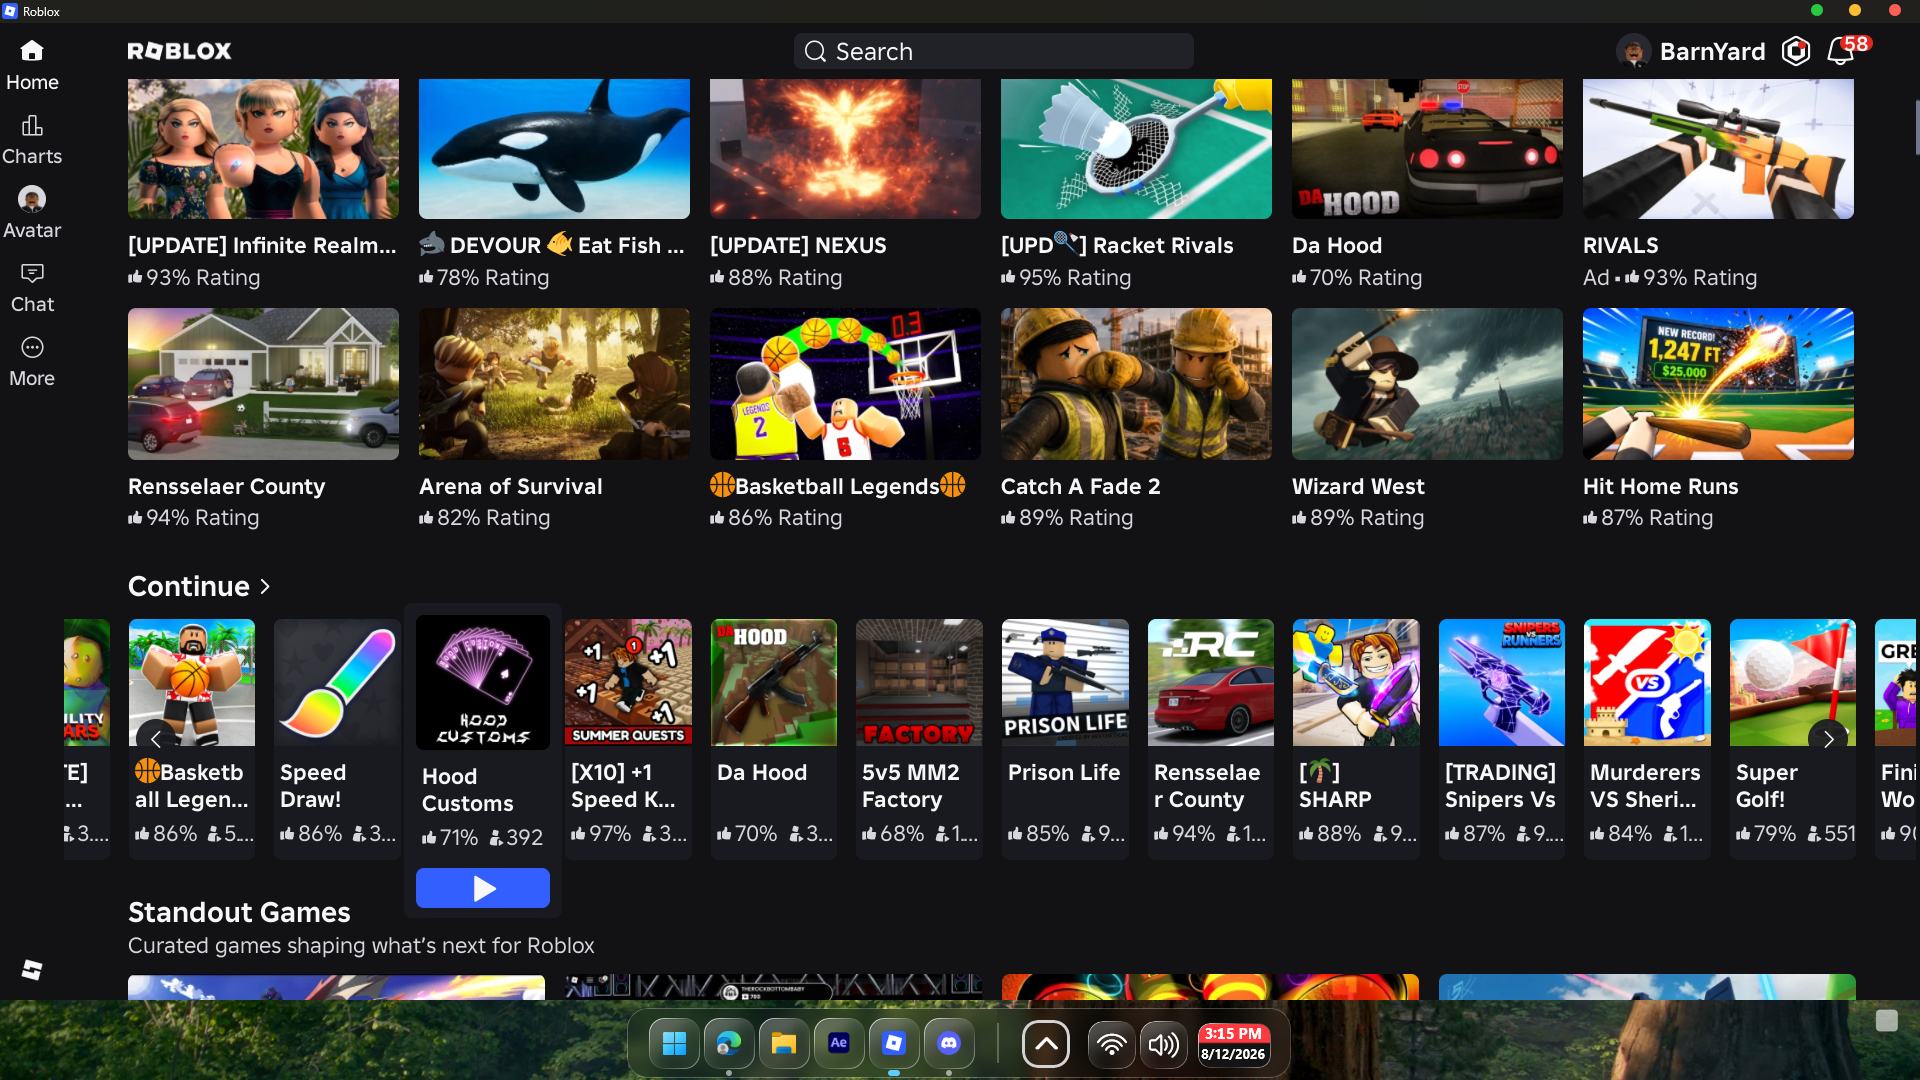
Task: Open Hit Home Runs thumbnail
Action: [1718, 384]
